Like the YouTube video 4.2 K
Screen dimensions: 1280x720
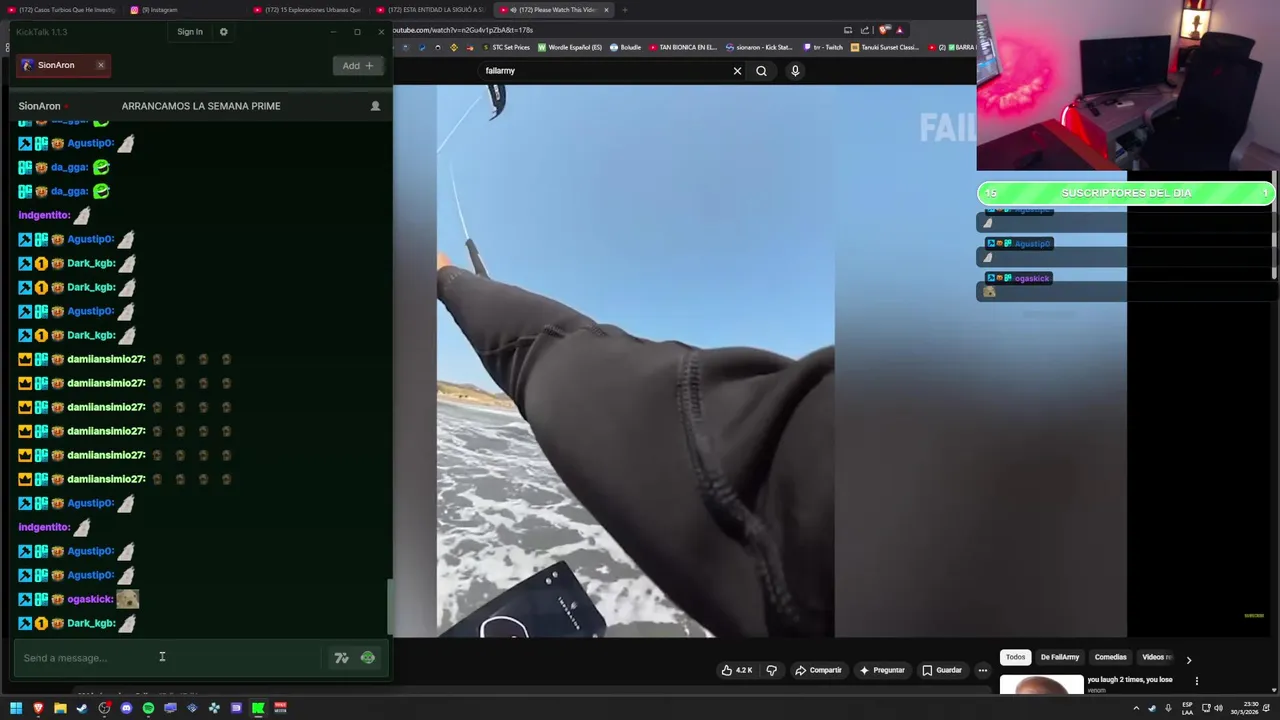pyautogui.click(x=737, y=670)
